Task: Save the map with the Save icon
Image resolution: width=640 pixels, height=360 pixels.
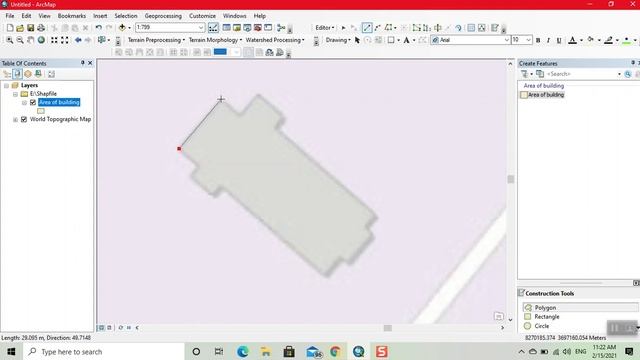Action: coord(31,28)
